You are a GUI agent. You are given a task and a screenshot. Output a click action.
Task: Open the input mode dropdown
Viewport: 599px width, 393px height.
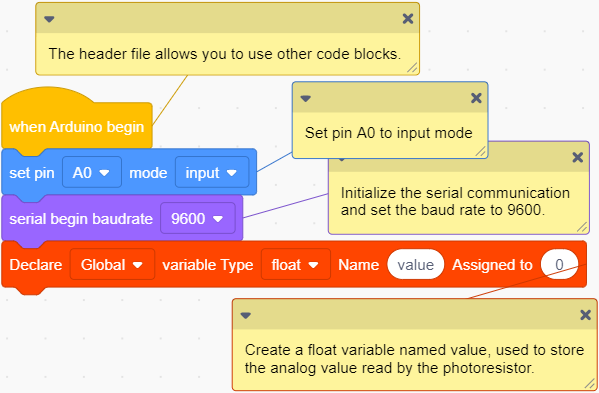tap(212, 173)
